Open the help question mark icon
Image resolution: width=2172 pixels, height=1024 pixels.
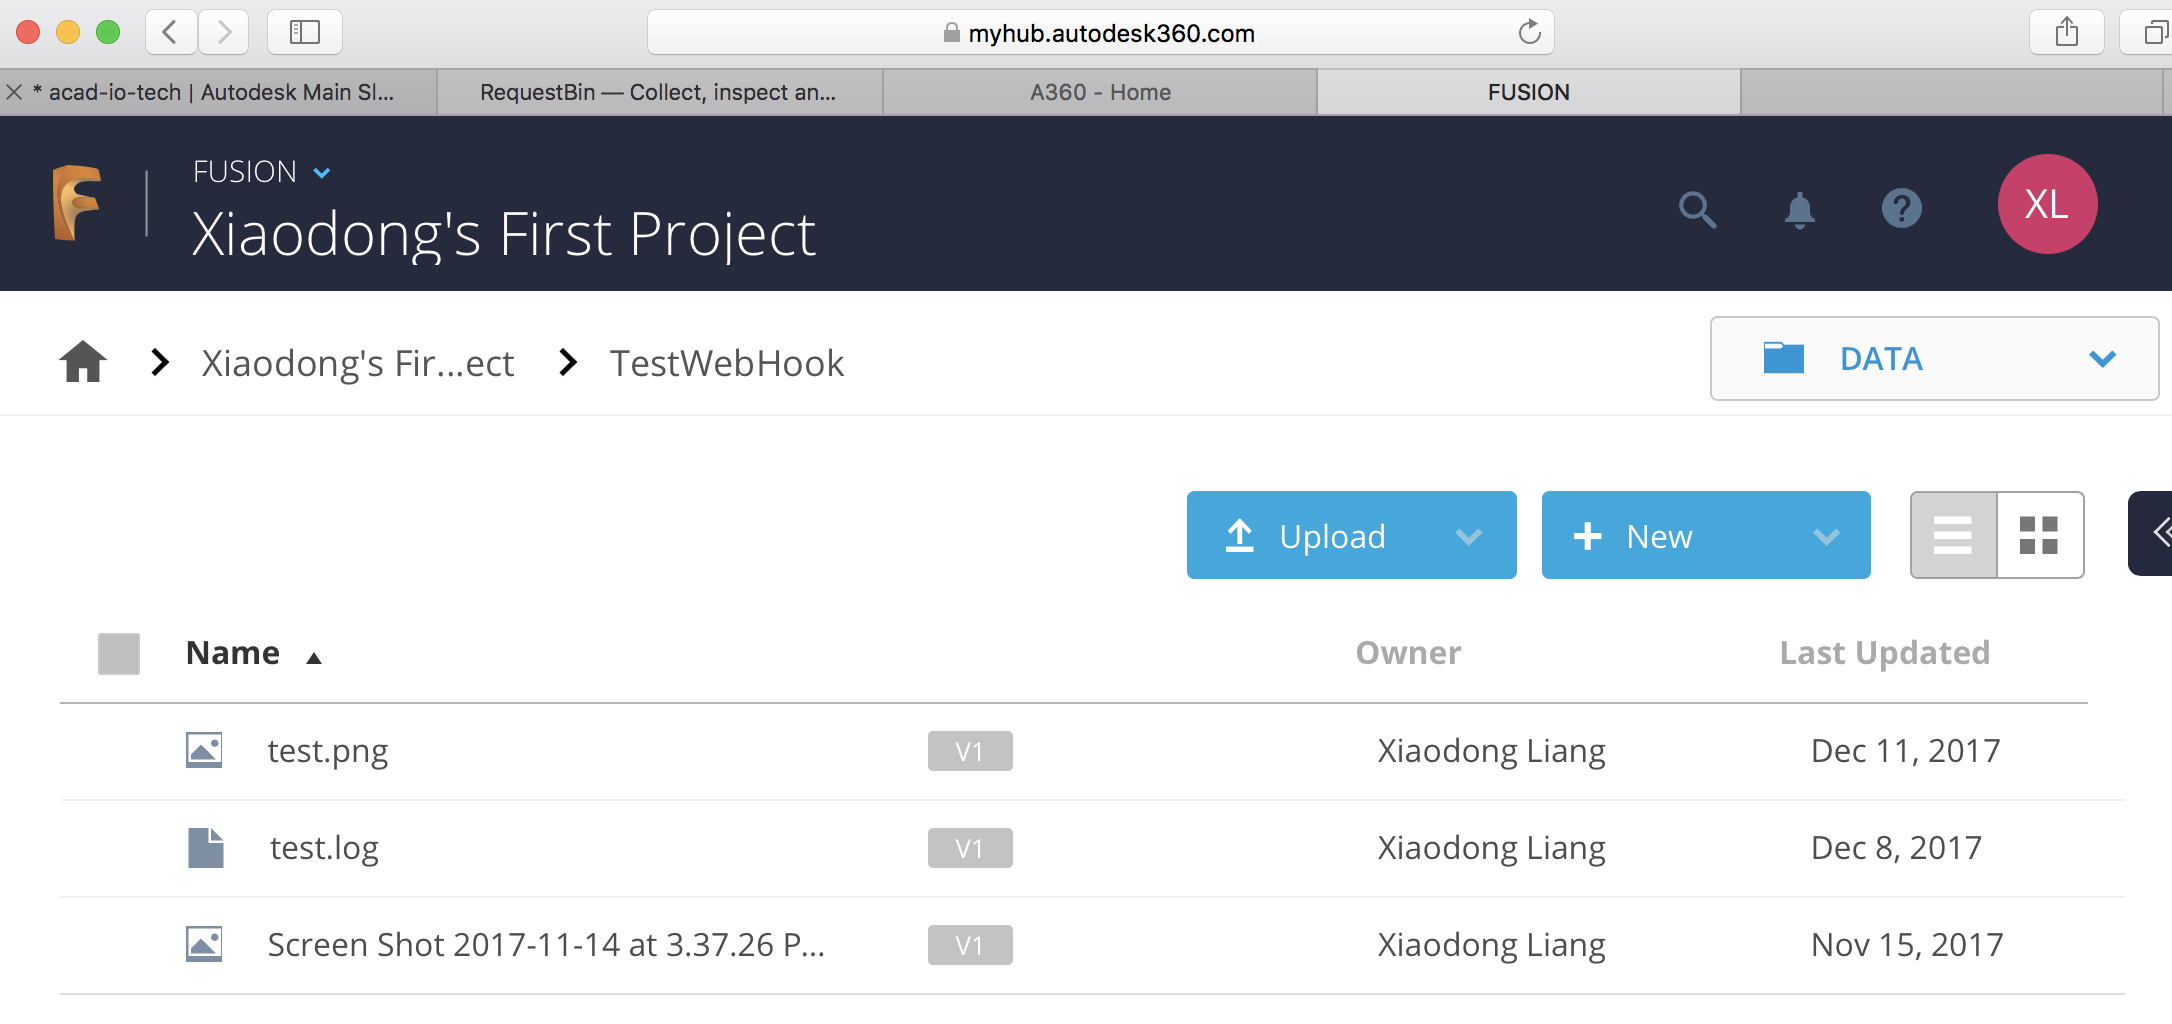1901,209
